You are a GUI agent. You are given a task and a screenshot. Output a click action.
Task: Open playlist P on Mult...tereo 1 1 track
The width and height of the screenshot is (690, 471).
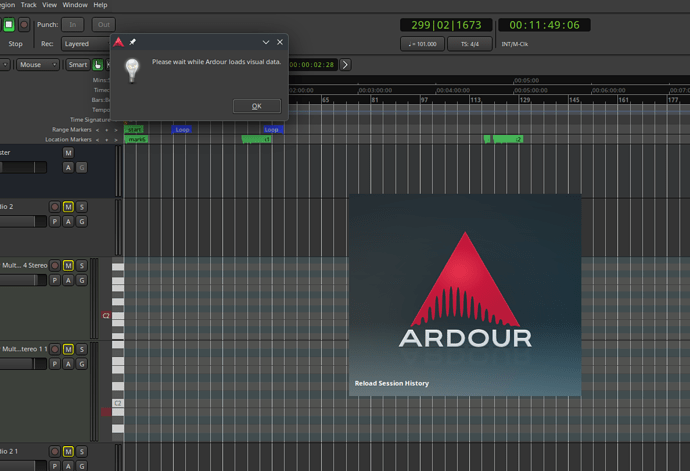coord(55,364)
